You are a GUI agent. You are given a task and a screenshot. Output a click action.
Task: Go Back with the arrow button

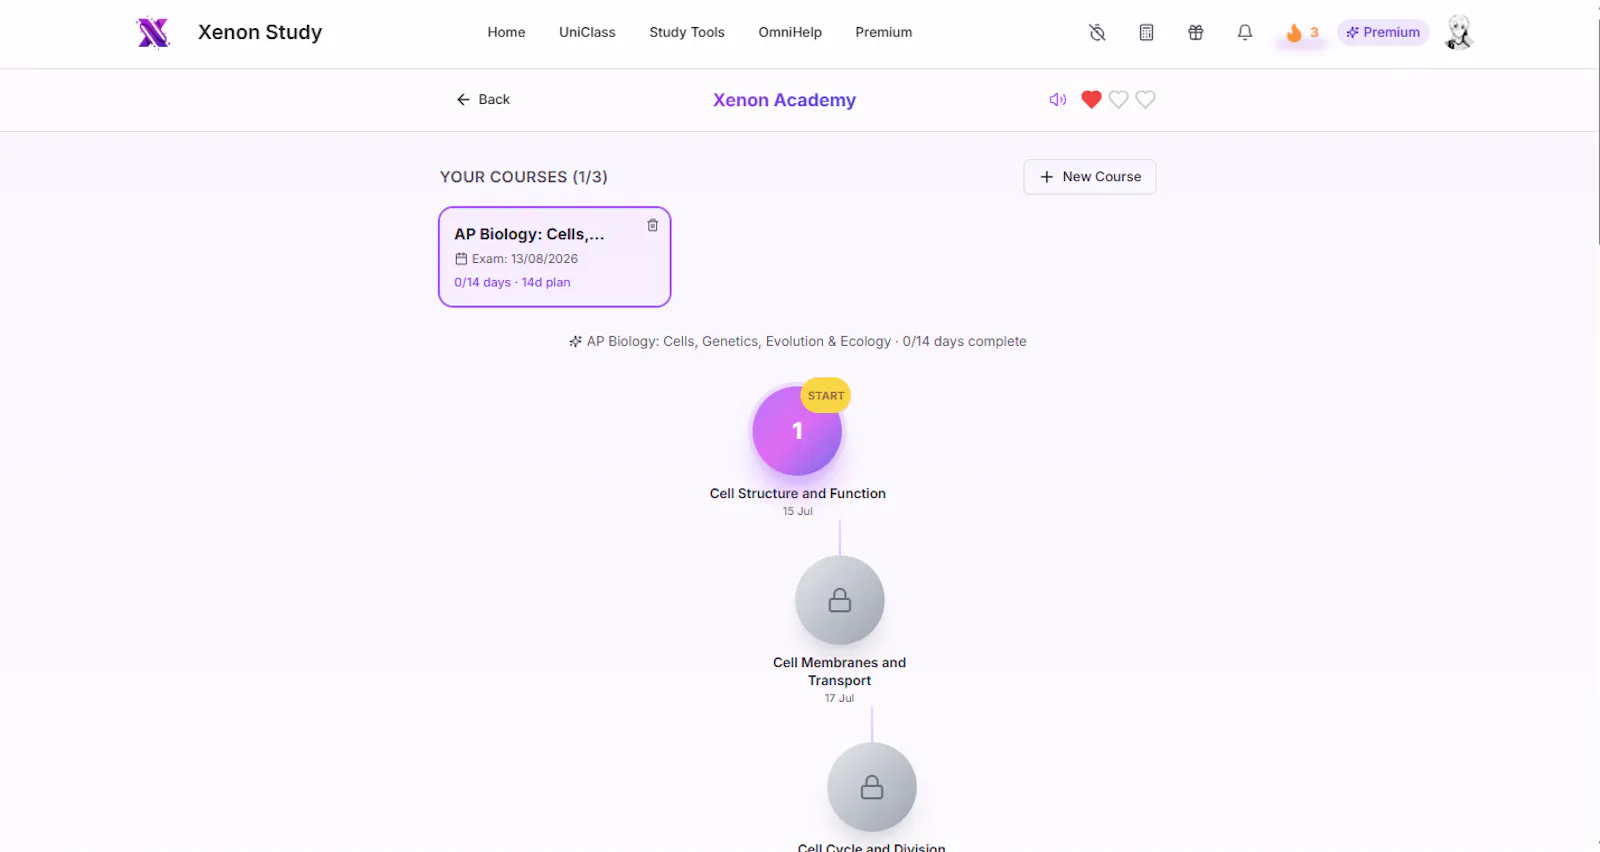coord(483,99)
